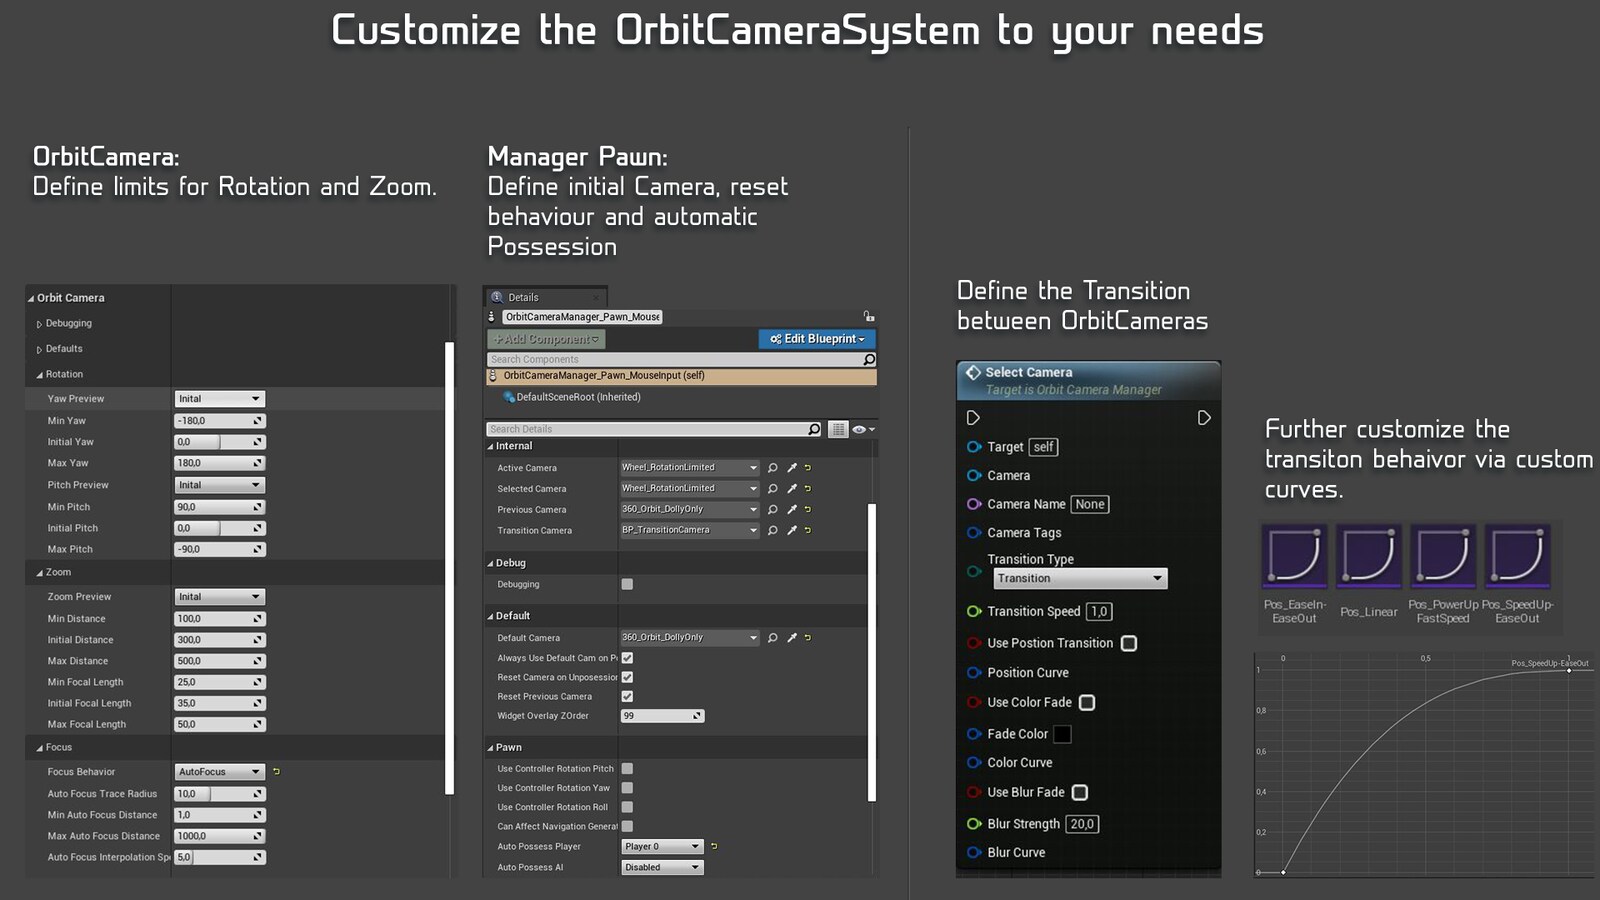Click the eyedropper picker beside Active Camera
The height and width of the screenshot is (900, 1600).
coord(792,467)
